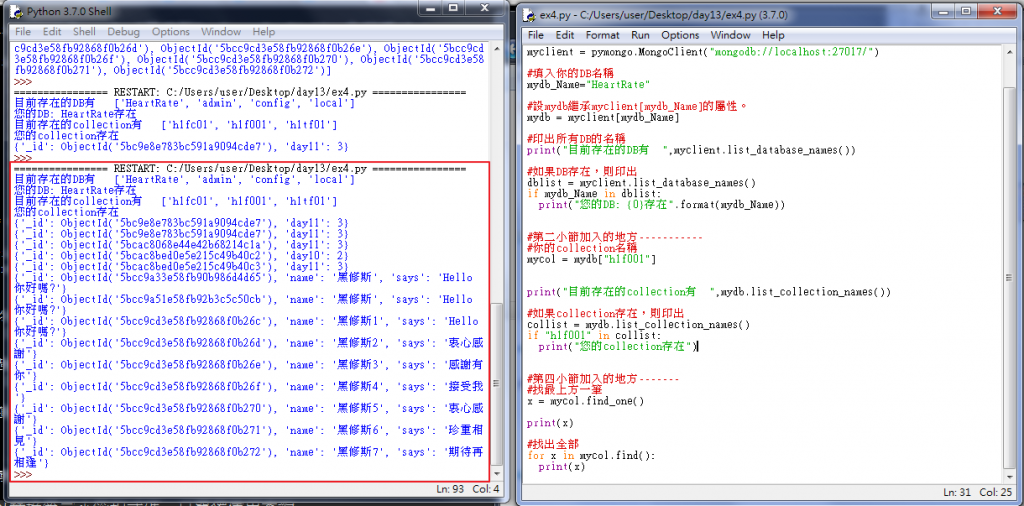Click 'Col: 4' in Shell status bar

click(x=487, y=489)
